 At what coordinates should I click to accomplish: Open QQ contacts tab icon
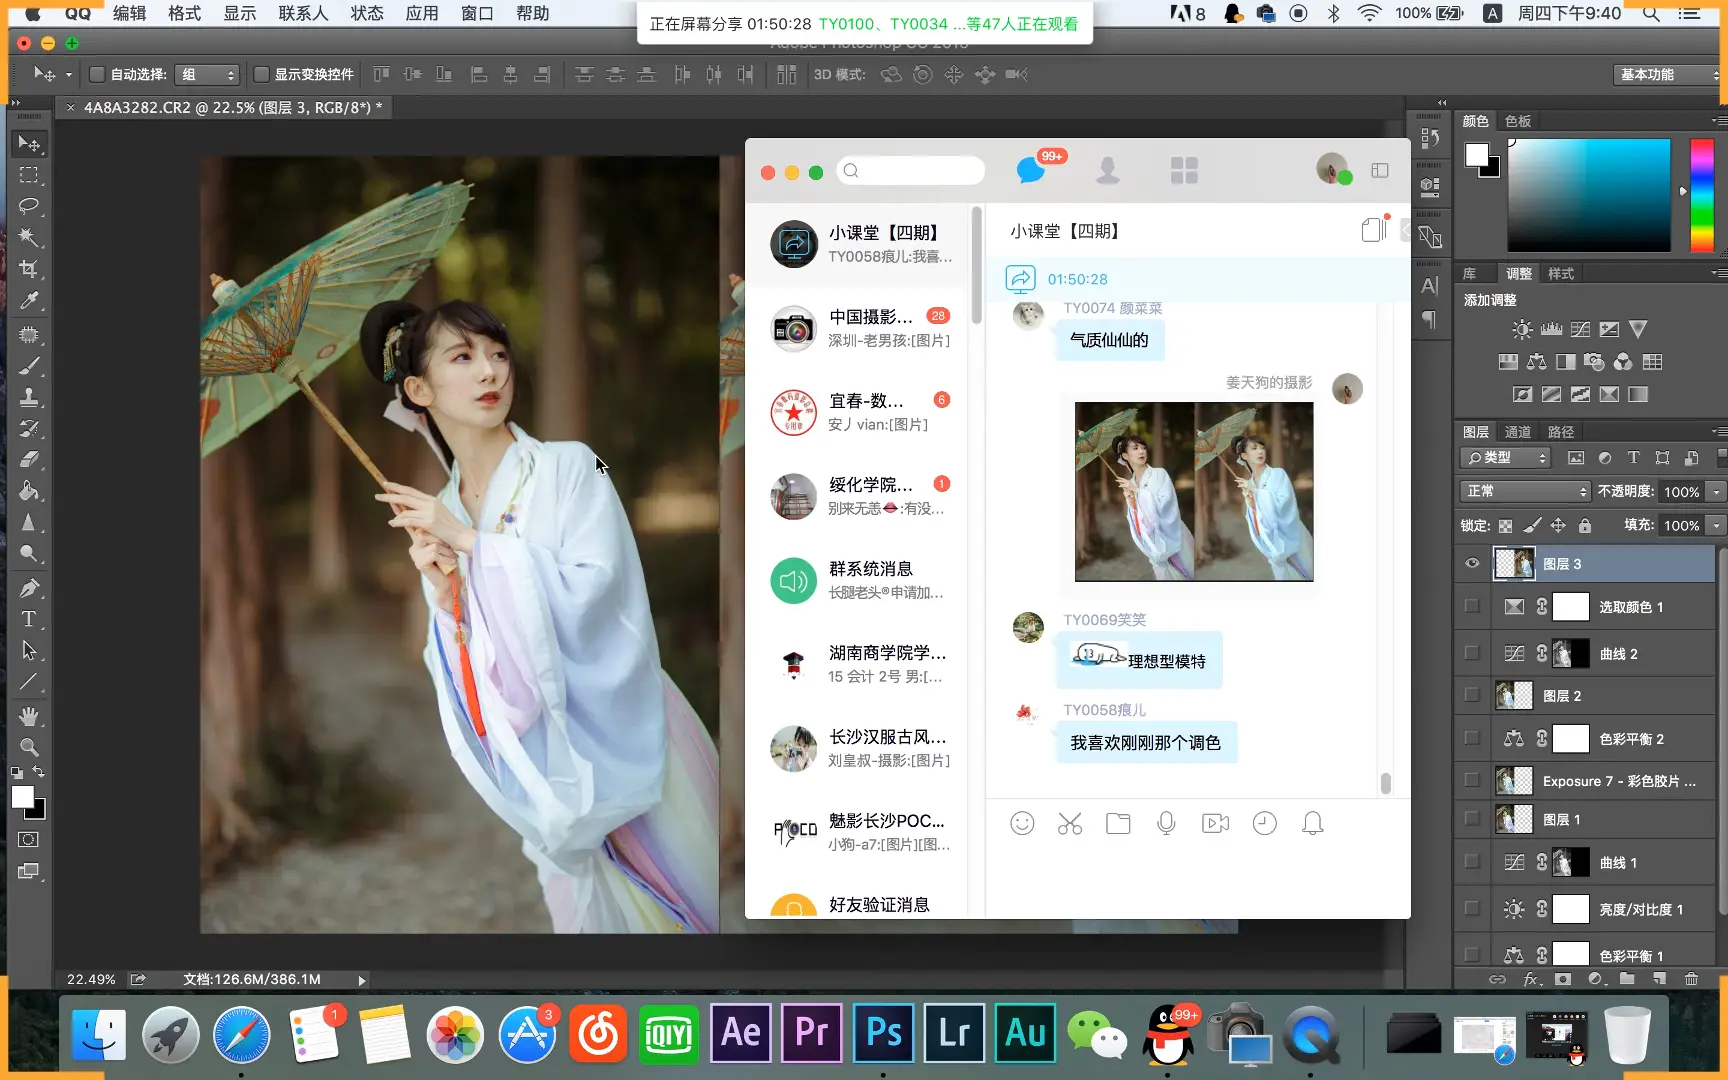pyautogui.click(x=1107, y=171)
